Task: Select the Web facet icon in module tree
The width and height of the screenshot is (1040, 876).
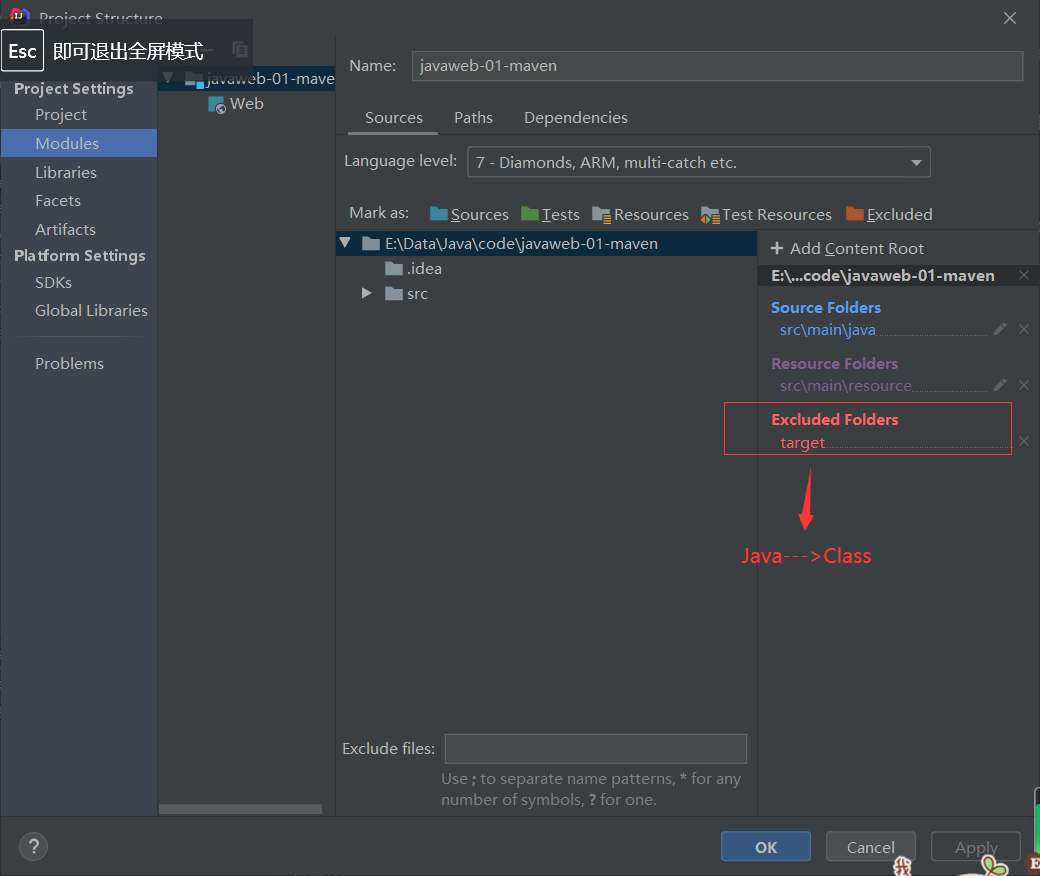Action: [216, 105]
